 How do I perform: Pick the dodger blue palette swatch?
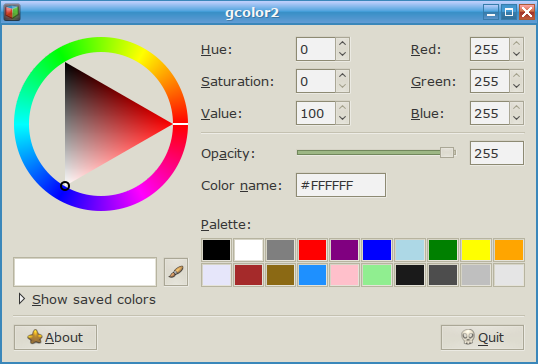coord(312,275)
